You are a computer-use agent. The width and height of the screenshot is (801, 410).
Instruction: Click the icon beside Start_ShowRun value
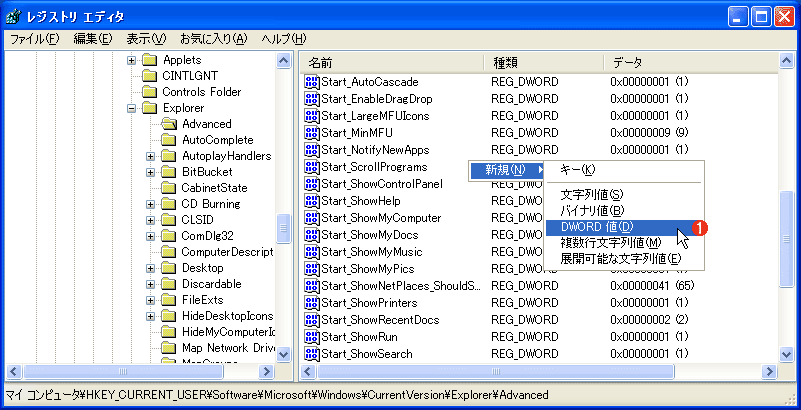312,337
